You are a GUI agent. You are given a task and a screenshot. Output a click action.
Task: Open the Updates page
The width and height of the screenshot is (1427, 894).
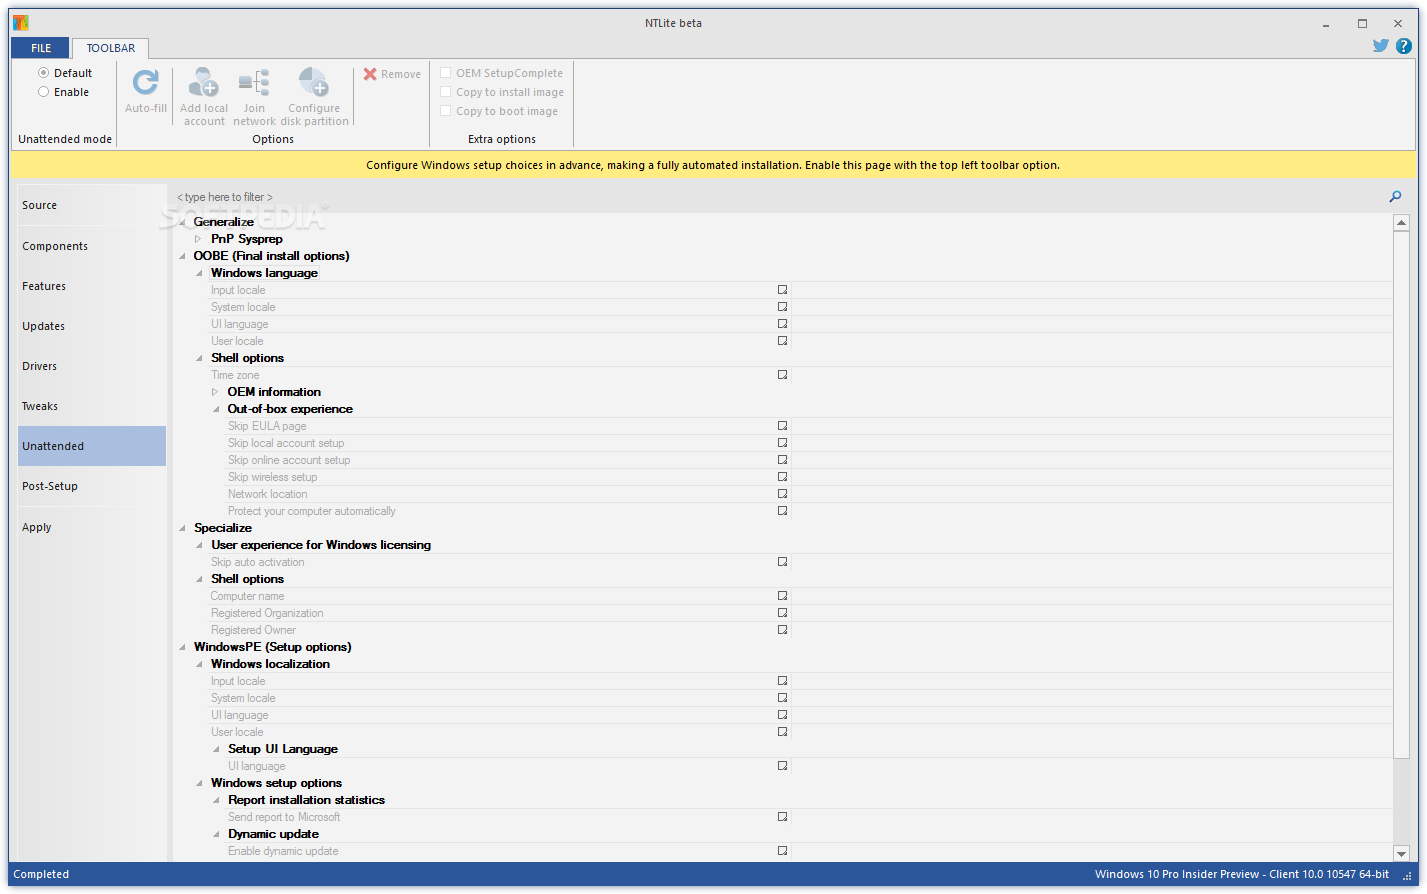coord(92,326)
